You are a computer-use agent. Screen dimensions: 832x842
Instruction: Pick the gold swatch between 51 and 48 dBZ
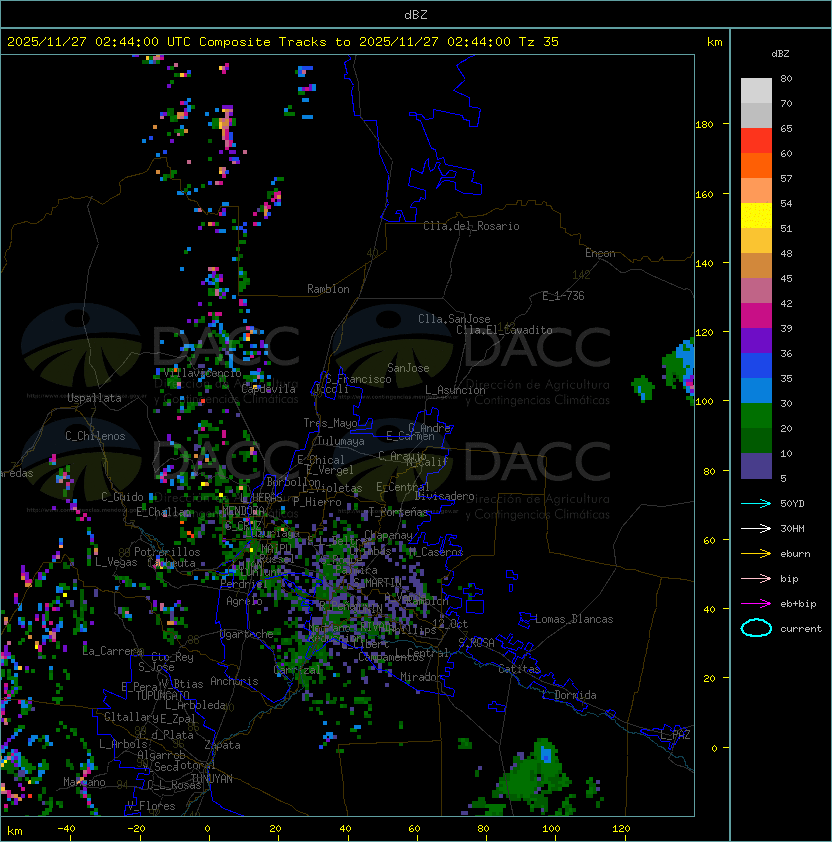(x=756, y=241)
